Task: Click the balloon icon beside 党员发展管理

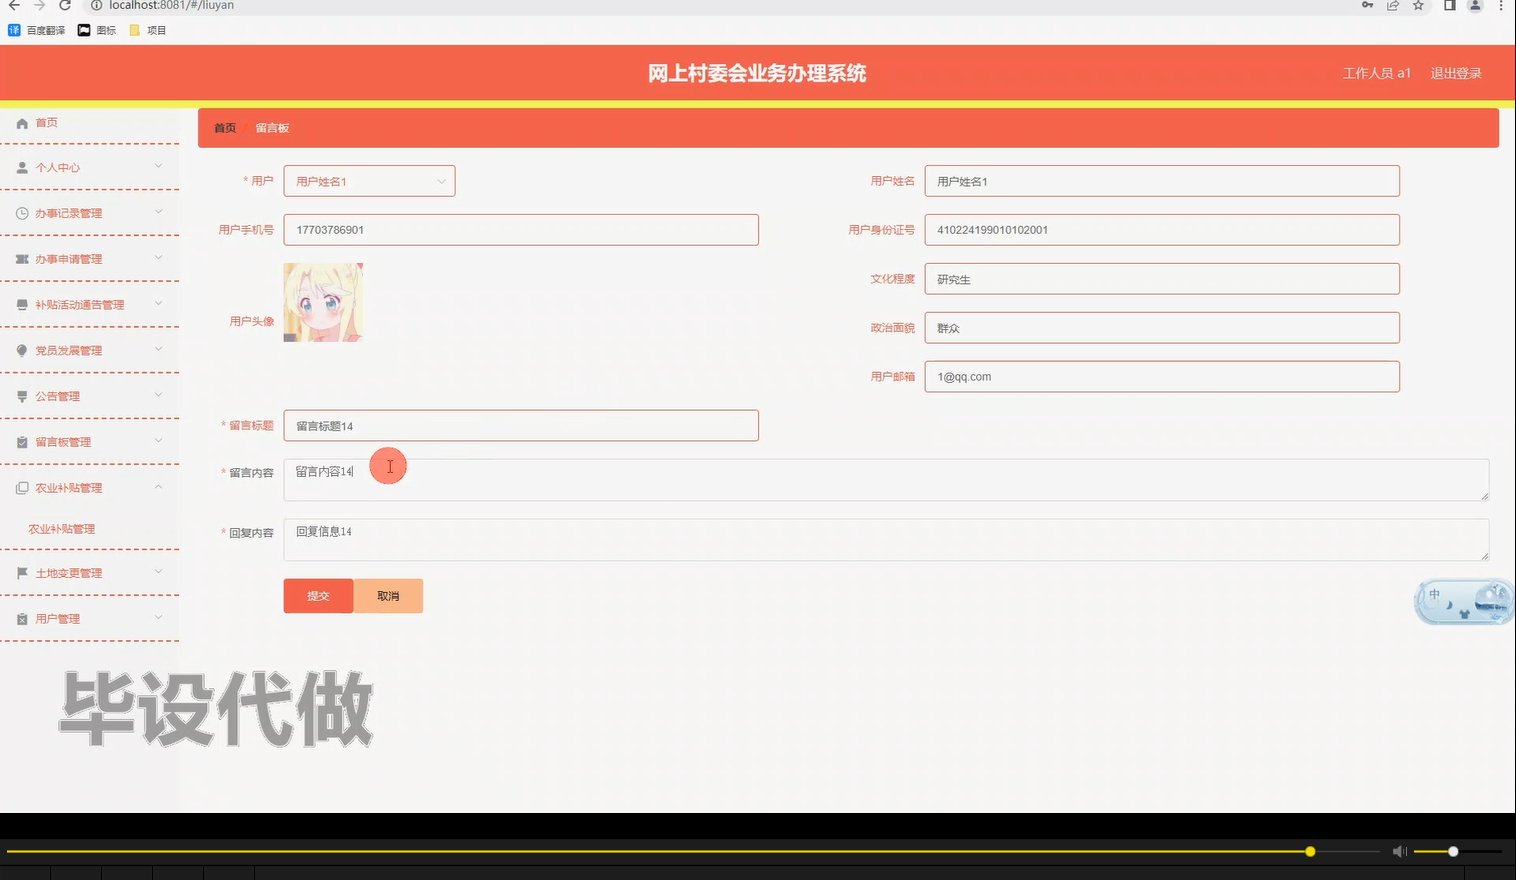Action: pyautogui.click(x=22, y=350)
